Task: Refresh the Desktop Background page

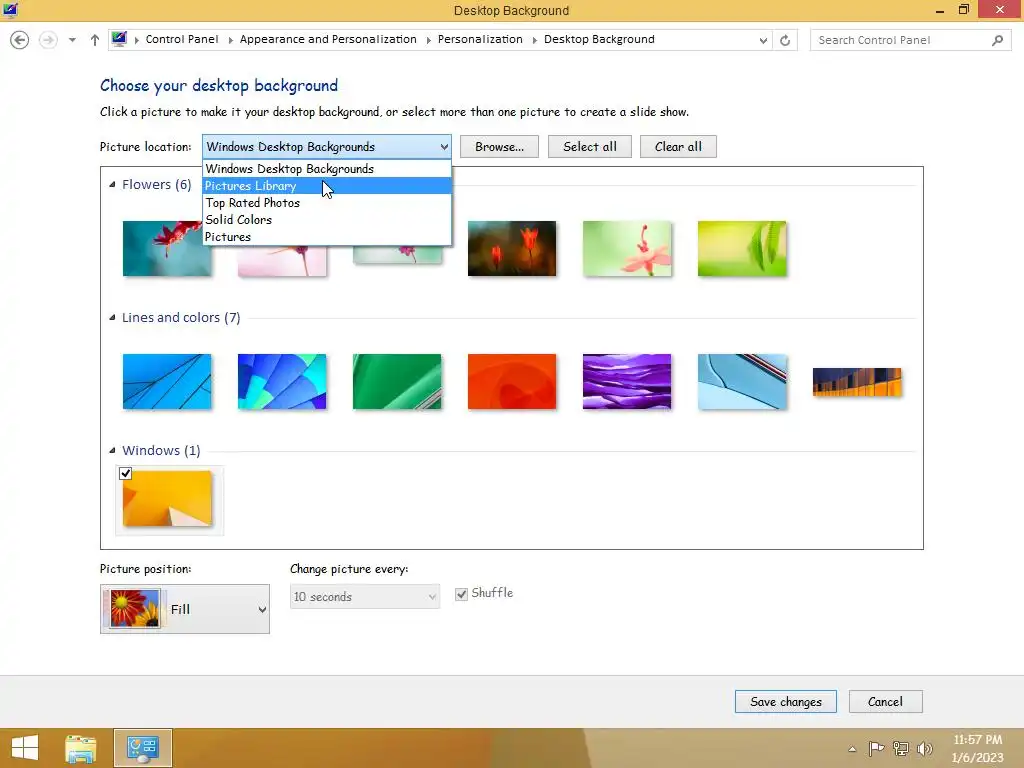Action: [785, 40]
